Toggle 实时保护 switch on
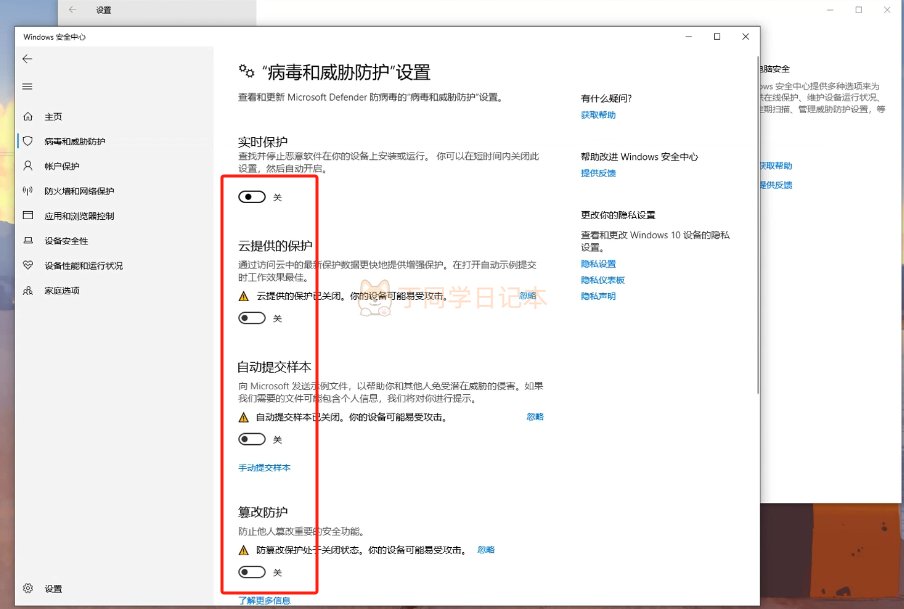The height and width of the screenshot is (609, 904). coord(252,197)
